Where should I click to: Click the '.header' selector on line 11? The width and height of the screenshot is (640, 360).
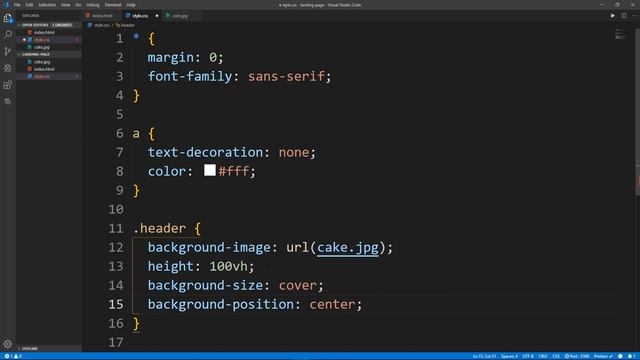[x=160, y=228]
